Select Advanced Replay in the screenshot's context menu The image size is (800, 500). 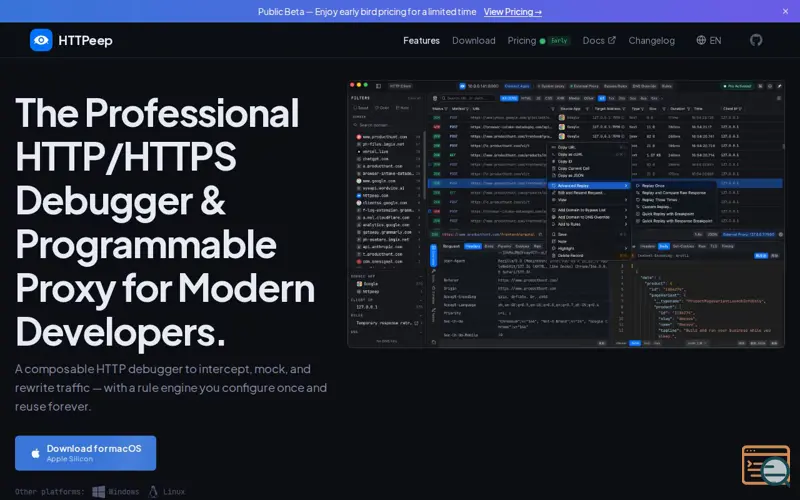click(x=589, y=186)
